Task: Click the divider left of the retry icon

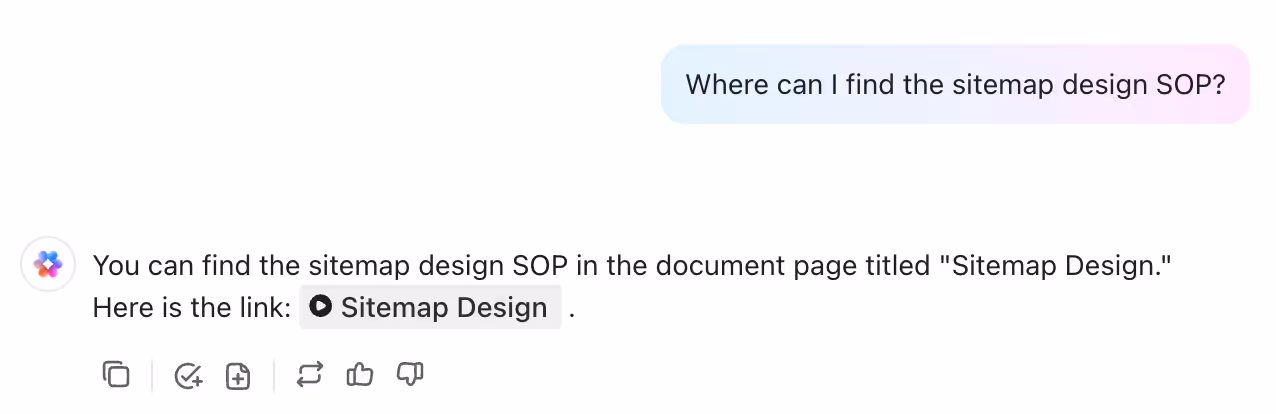Action: pyautogui.click(x=274, y=375)
